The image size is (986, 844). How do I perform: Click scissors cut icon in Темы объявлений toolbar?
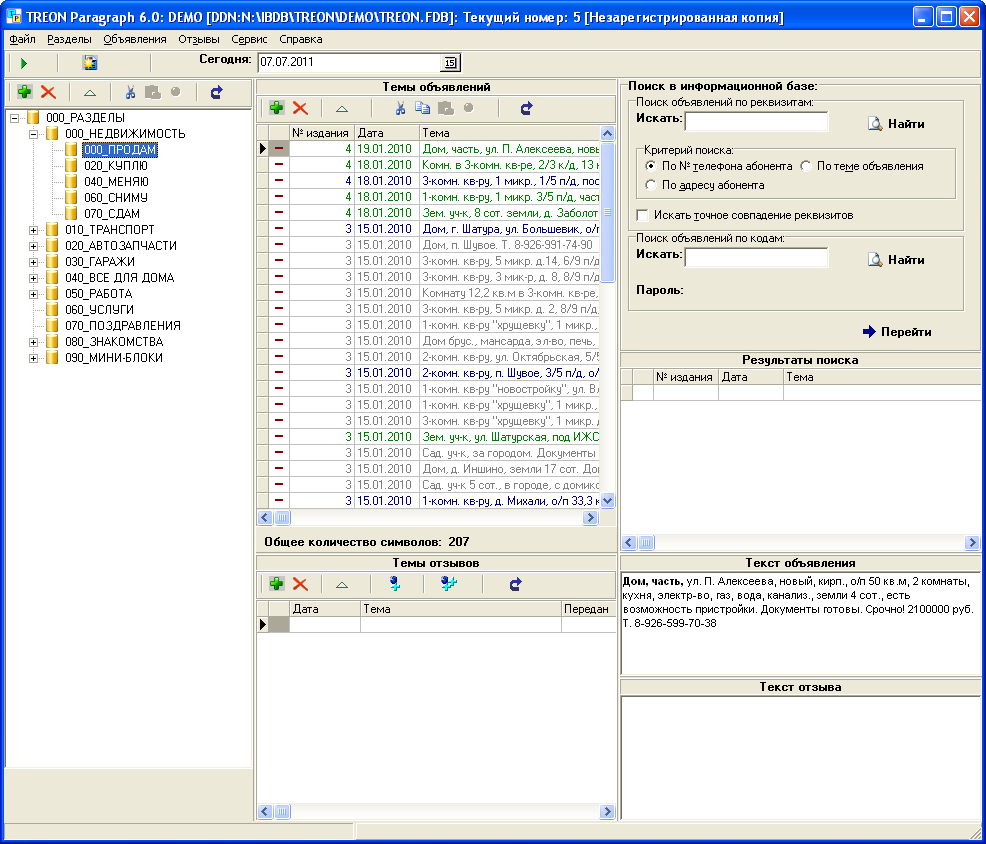(399, 108)
